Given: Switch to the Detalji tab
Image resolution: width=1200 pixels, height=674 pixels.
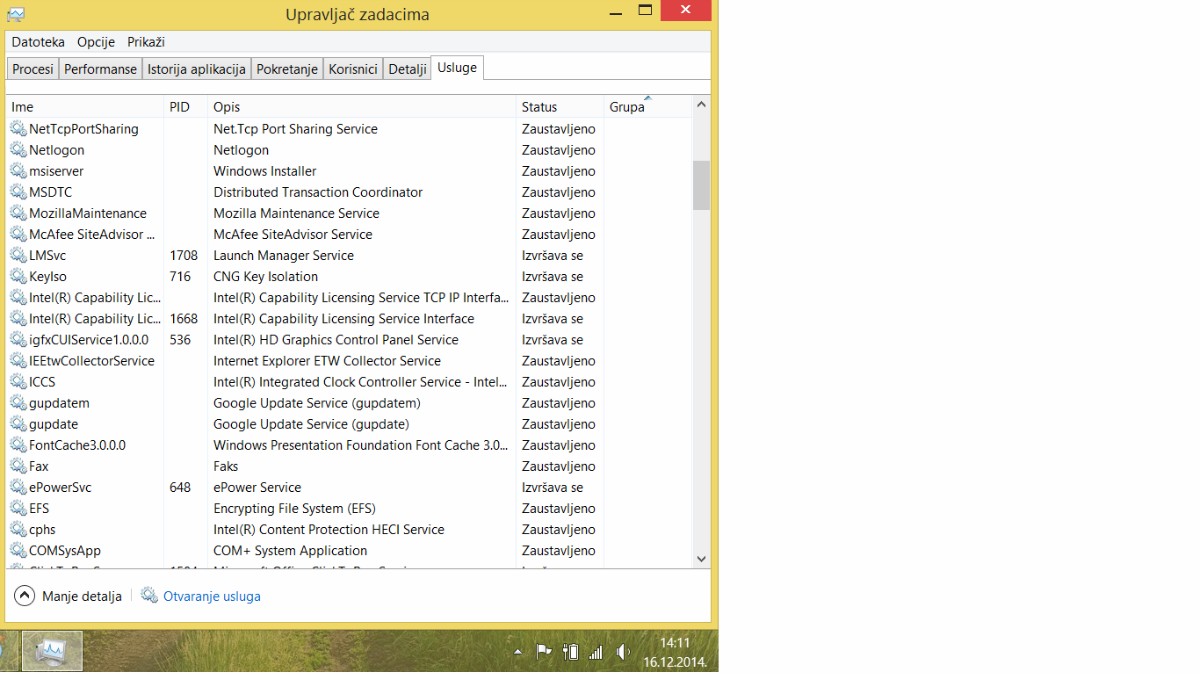Looking at the screenshot, I should point(407,69).
